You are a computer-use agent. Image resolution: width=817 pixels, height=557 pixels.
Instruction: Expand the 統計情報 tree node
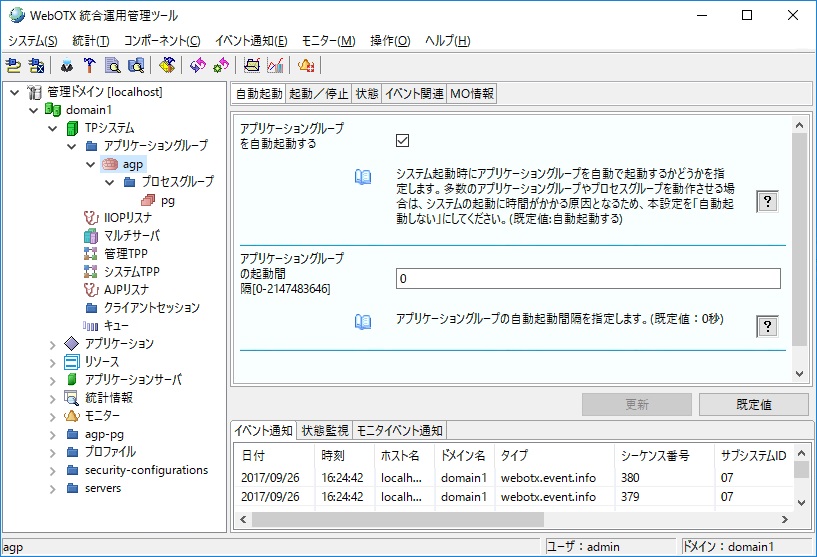[x=52, y=398]
